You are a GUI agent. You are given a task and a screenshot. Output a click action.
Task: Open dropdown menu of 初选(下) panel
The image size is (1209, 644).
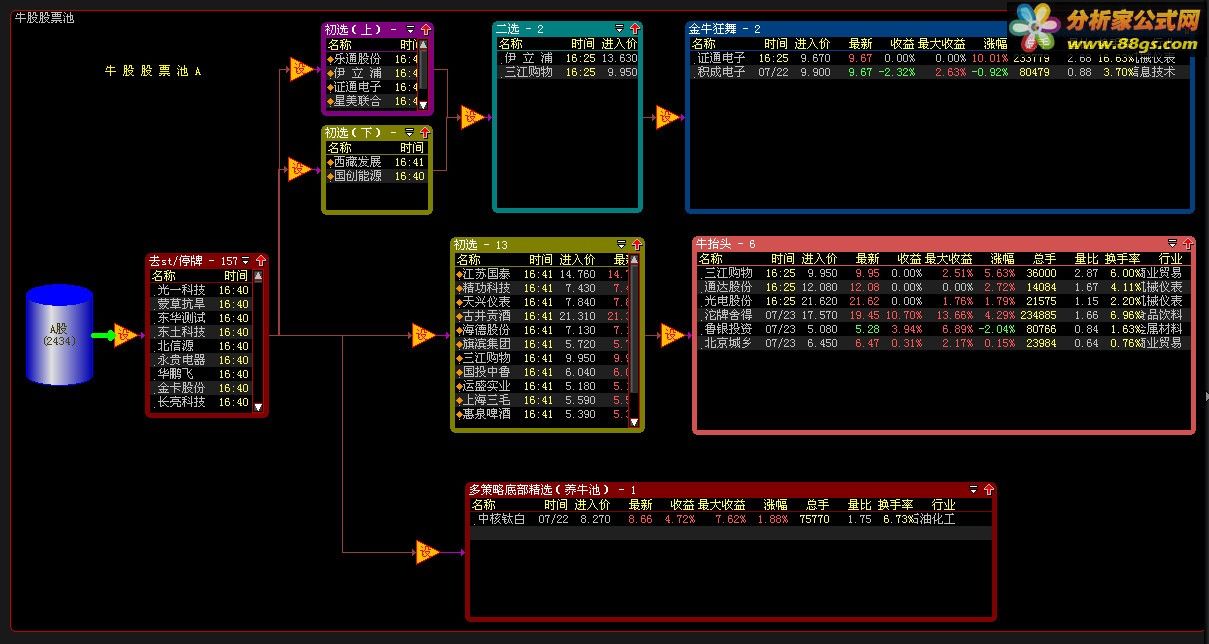[x=410, y=133]
